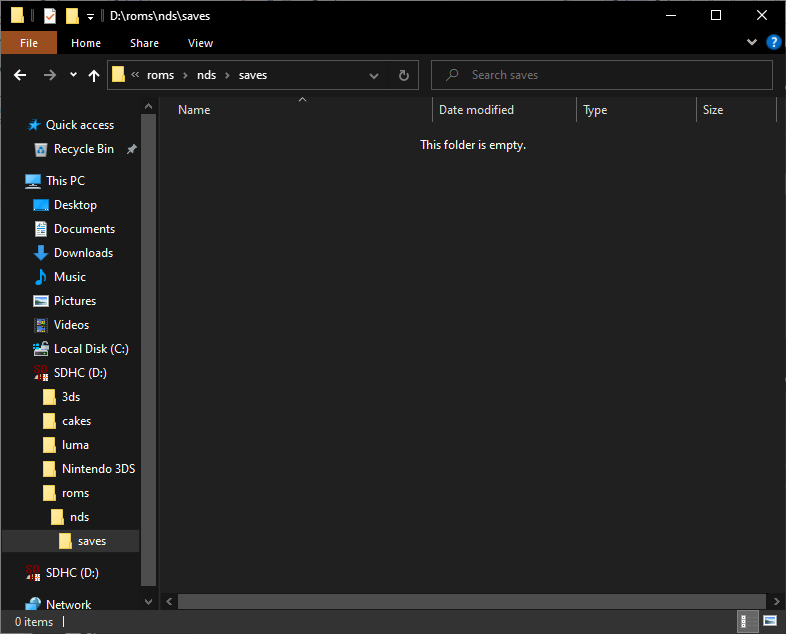Sort by Date modified column

click(x=476, y=110)
